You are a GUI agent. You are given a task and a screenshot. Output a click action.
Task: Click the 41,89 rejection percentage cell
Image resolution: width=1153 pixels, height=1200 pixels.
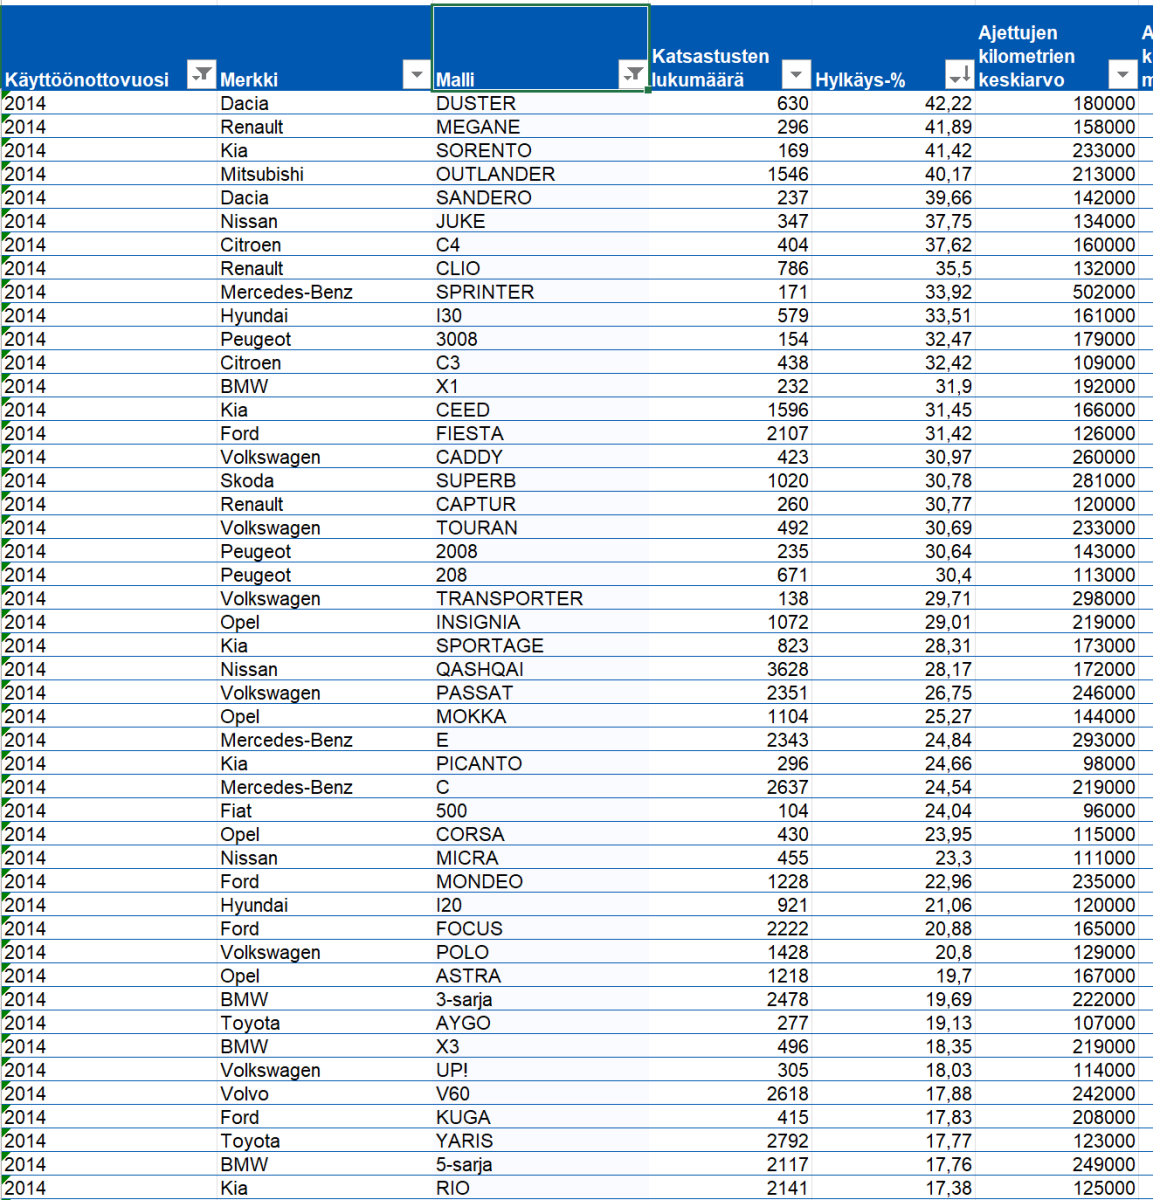pyautogui.click(x=893, y=127)
